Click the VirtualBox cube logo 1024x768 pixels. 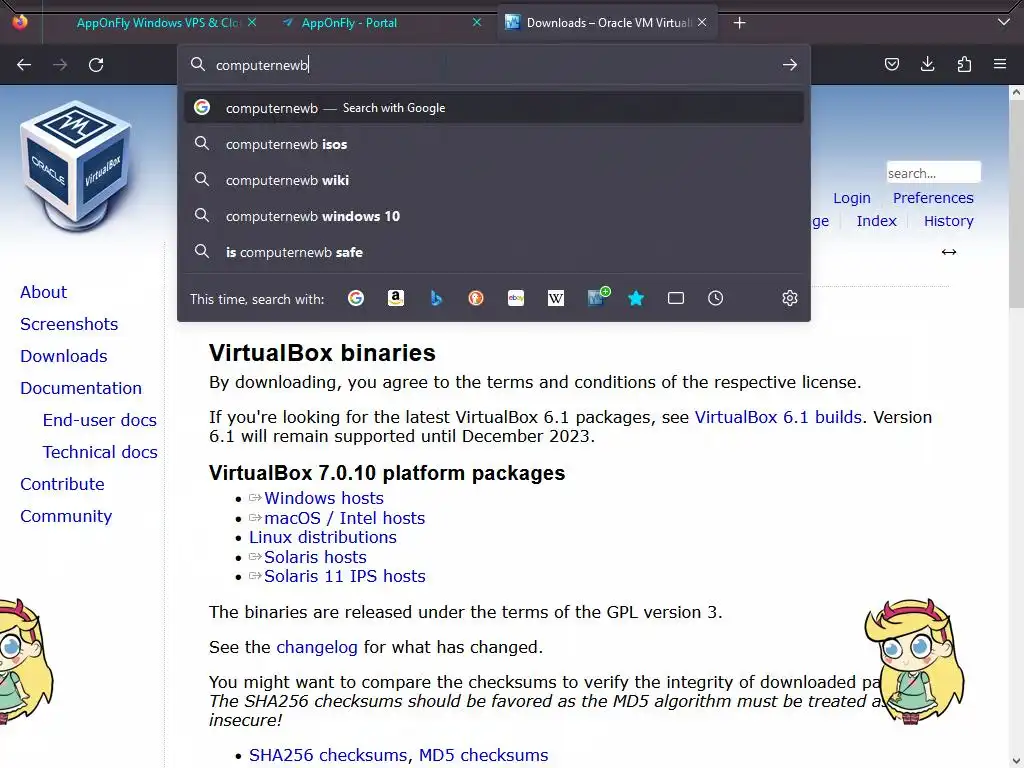pos(76,166)
